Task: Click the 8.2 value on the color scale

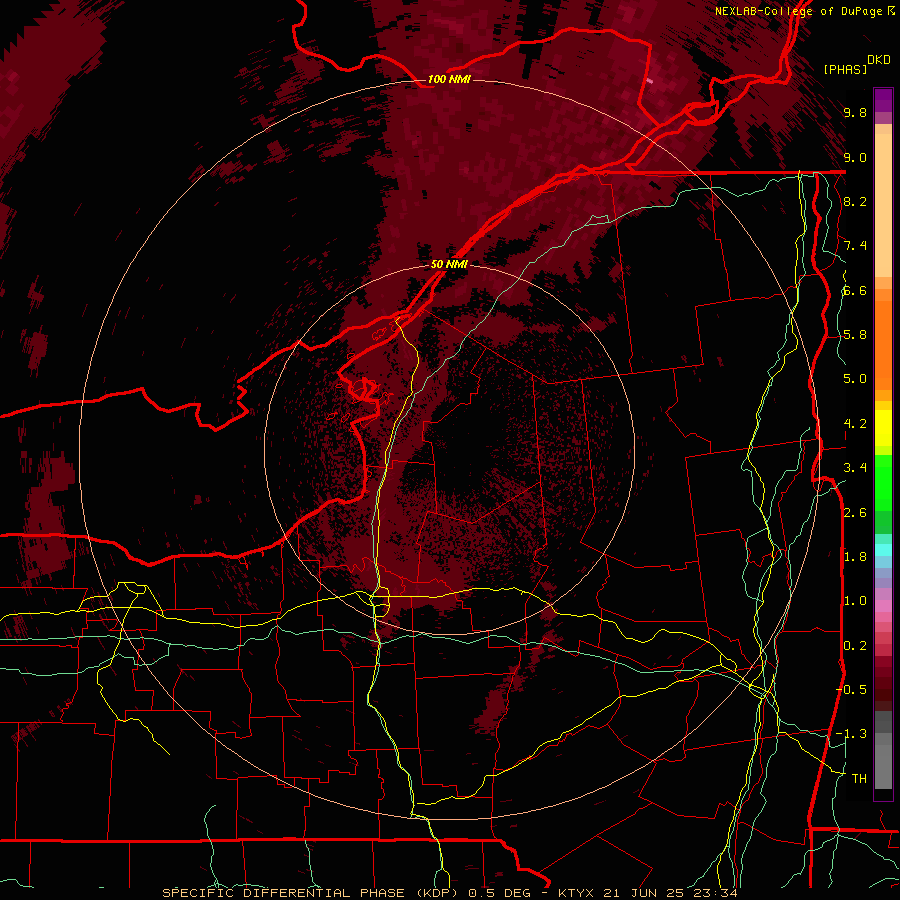Action: (855, 201)
